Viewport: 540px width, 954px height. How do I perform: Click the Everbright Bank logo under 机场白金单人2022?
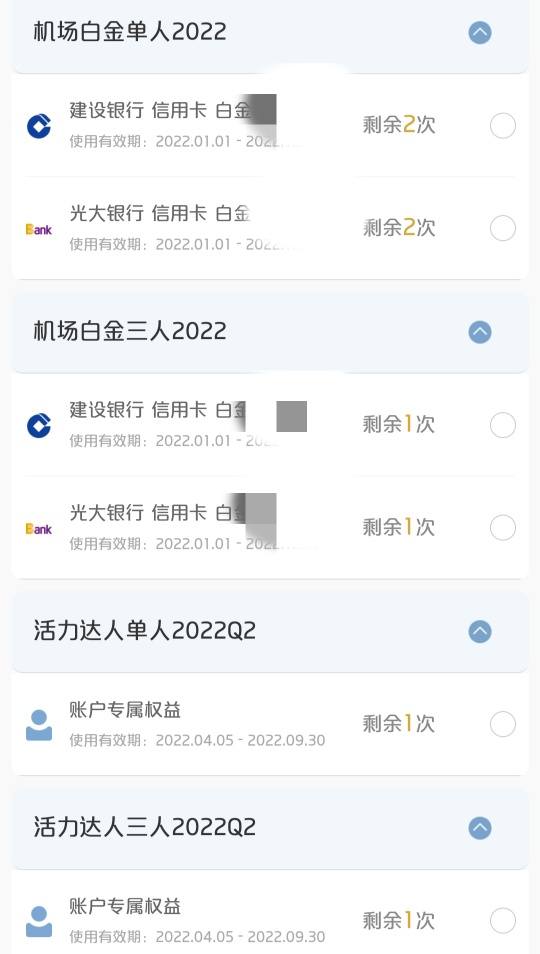(x=39, y=229)
